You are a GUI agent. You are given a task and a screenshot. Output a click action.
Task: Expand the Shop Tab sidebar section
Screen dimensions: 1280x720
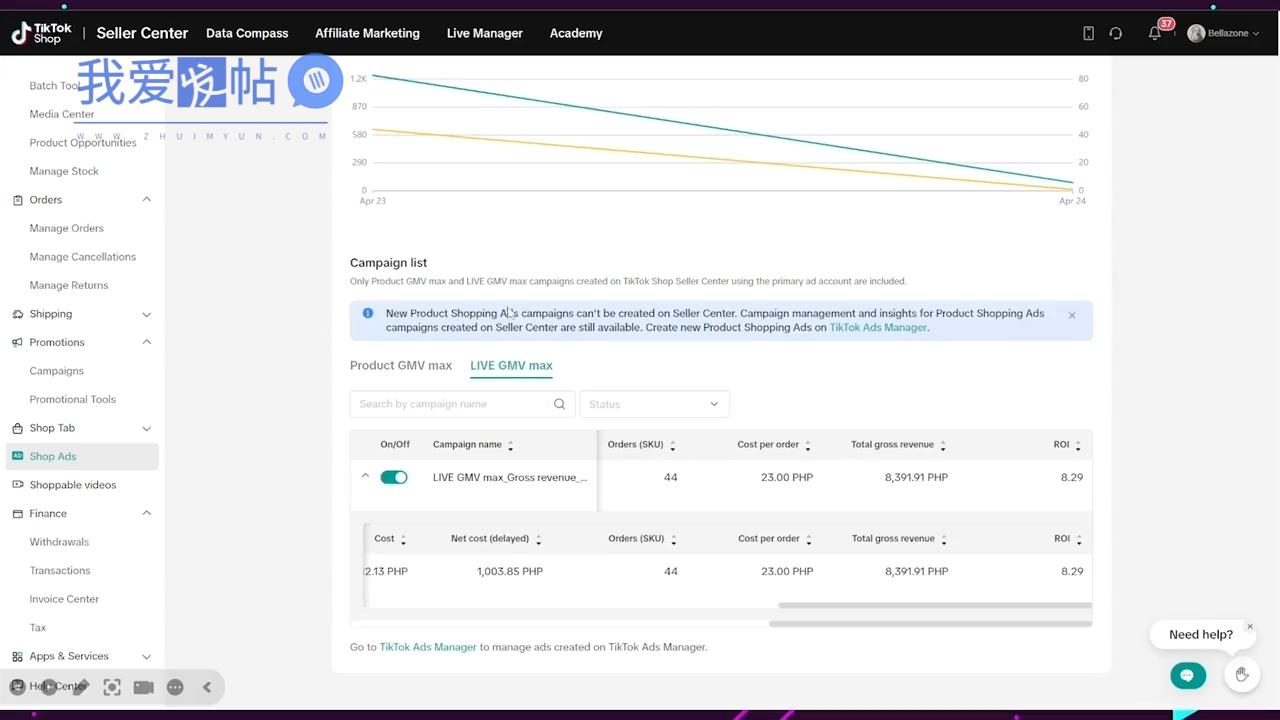(x=147, y=428)
